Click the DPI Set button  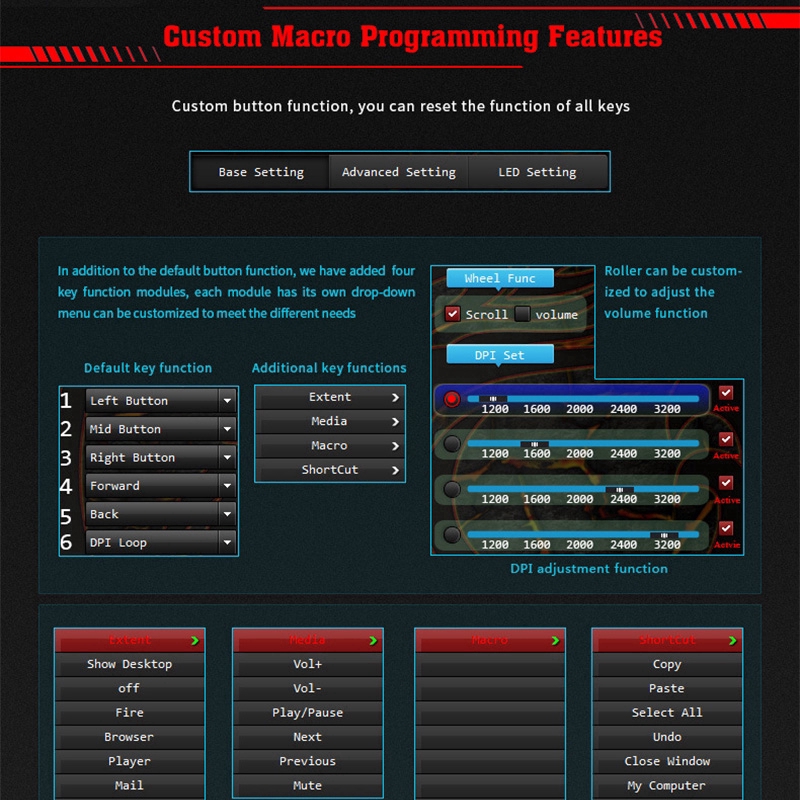[x=500, y=354]
